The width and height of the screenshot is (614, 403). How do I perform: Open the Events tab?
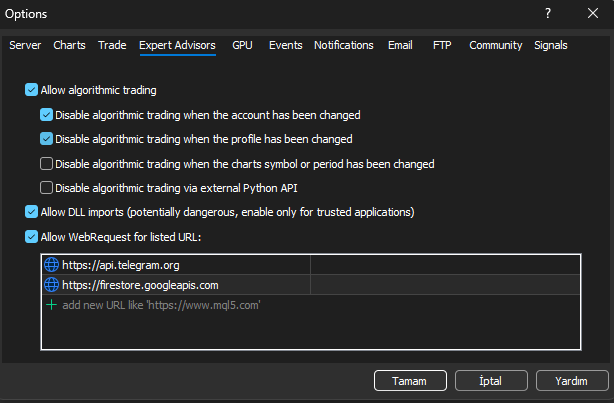pos(285,45)
